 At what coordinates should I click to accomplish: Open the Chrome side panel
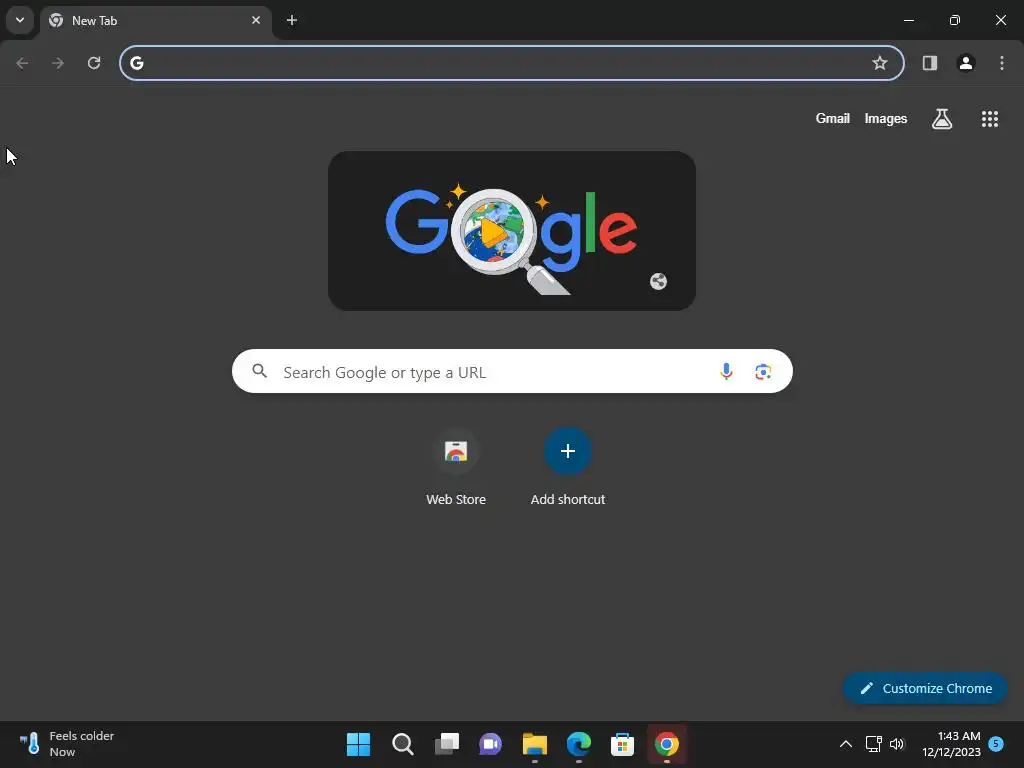929,63
